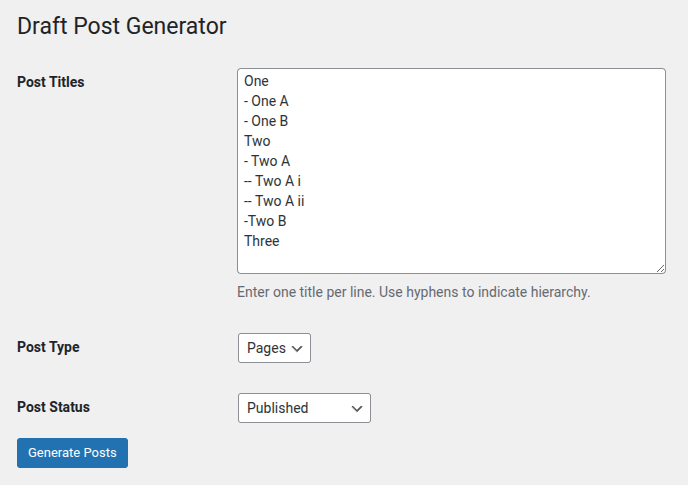Click the "Three" line in textarea
The width and height of the screenshot is (688, 485).
click(x=262, y=241)
